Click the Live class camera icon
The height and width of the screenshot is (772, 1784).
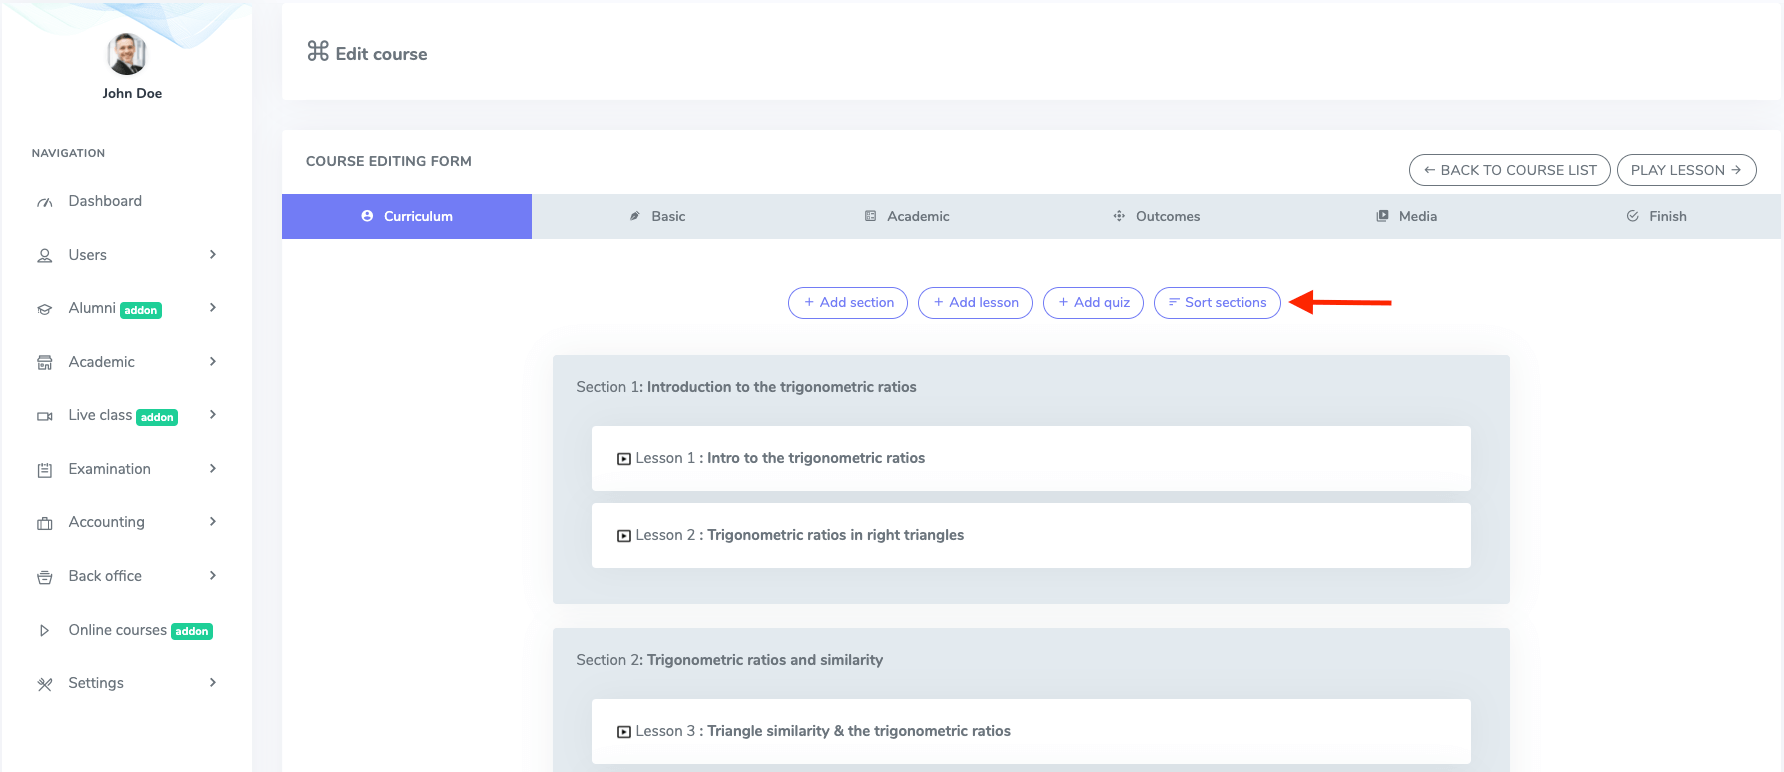point(45,416)
